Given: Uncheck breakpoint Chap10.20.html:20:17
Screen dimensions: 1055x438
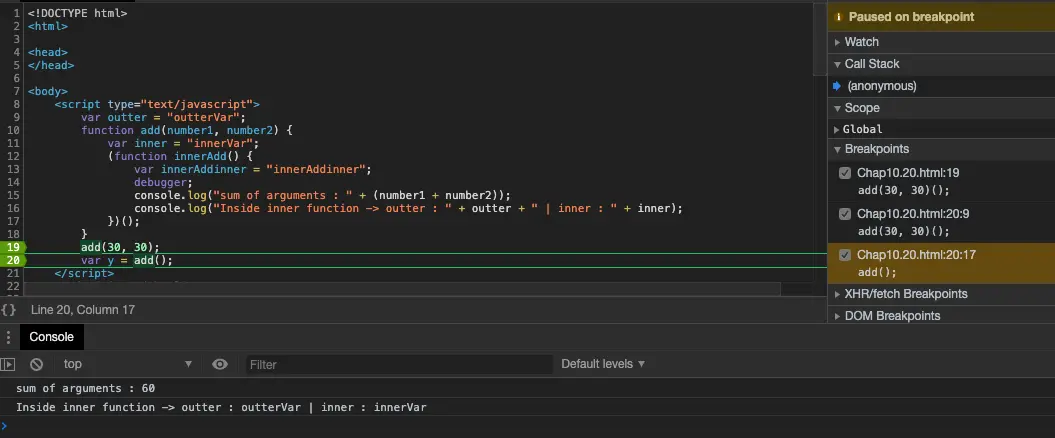Looking at the screenshot, I should tap(844, 255).
